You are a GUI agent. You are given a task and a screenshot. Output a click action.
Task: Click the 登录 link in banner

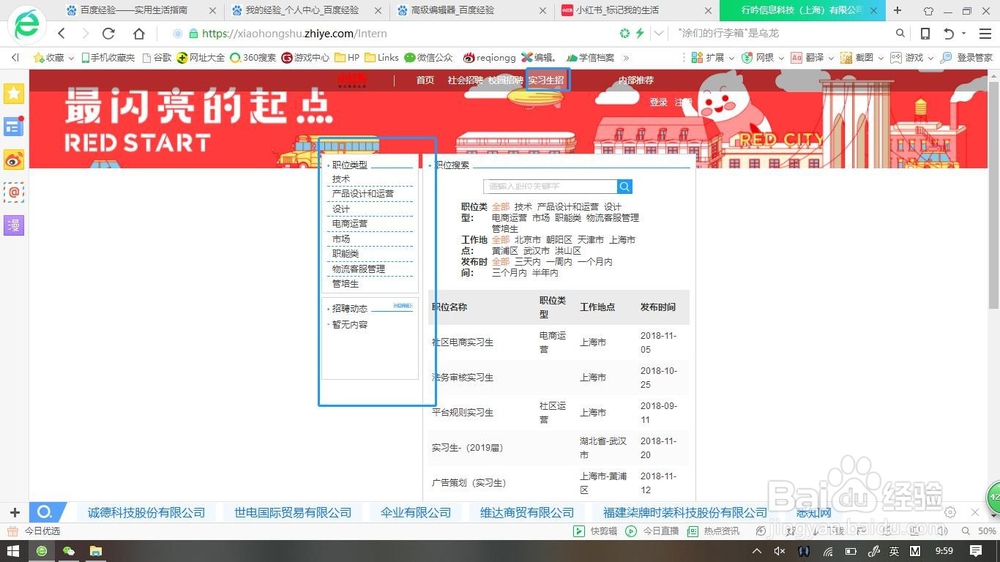(x=658, y=102)
